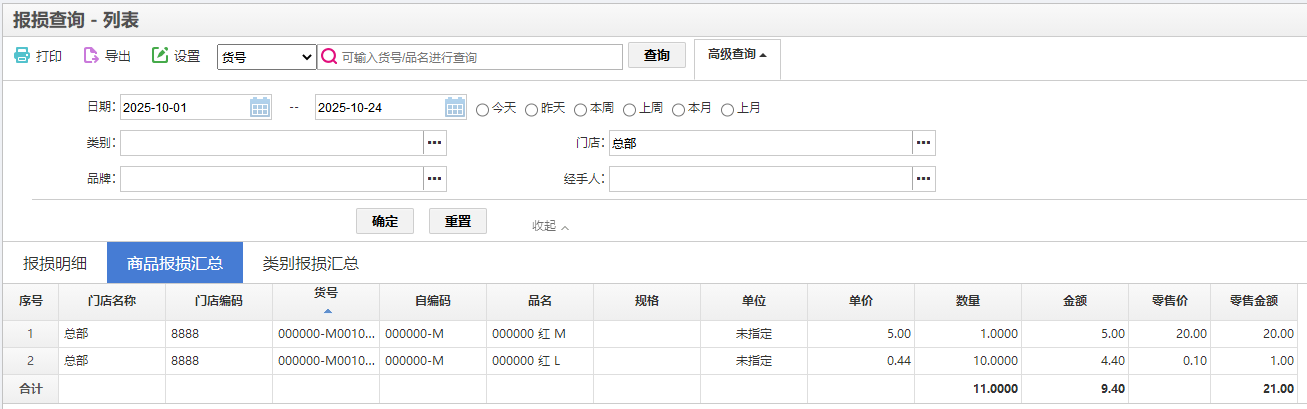Image resolution: width=1307 pixels, height=409 pixels.
Task: Open settings (设置) icon
Action: tap(160, 56)
